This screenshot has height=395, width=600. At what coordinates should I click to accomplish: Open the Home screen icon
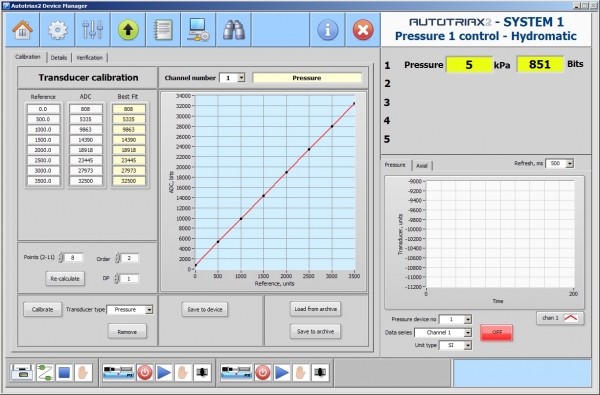(23, 30)
